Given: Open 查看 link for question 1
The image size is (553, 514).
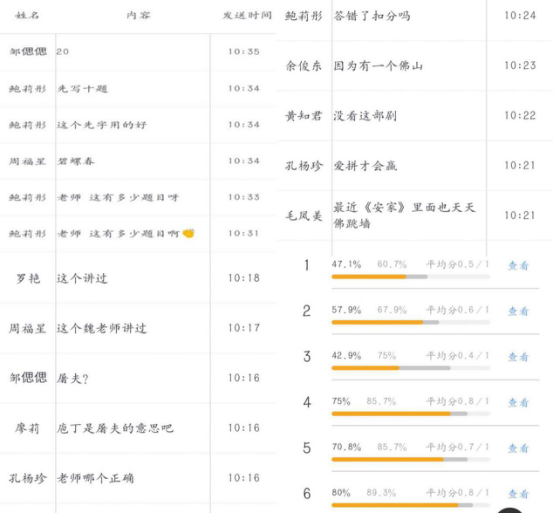Looking at the screenshot, I should pos(518,265).
